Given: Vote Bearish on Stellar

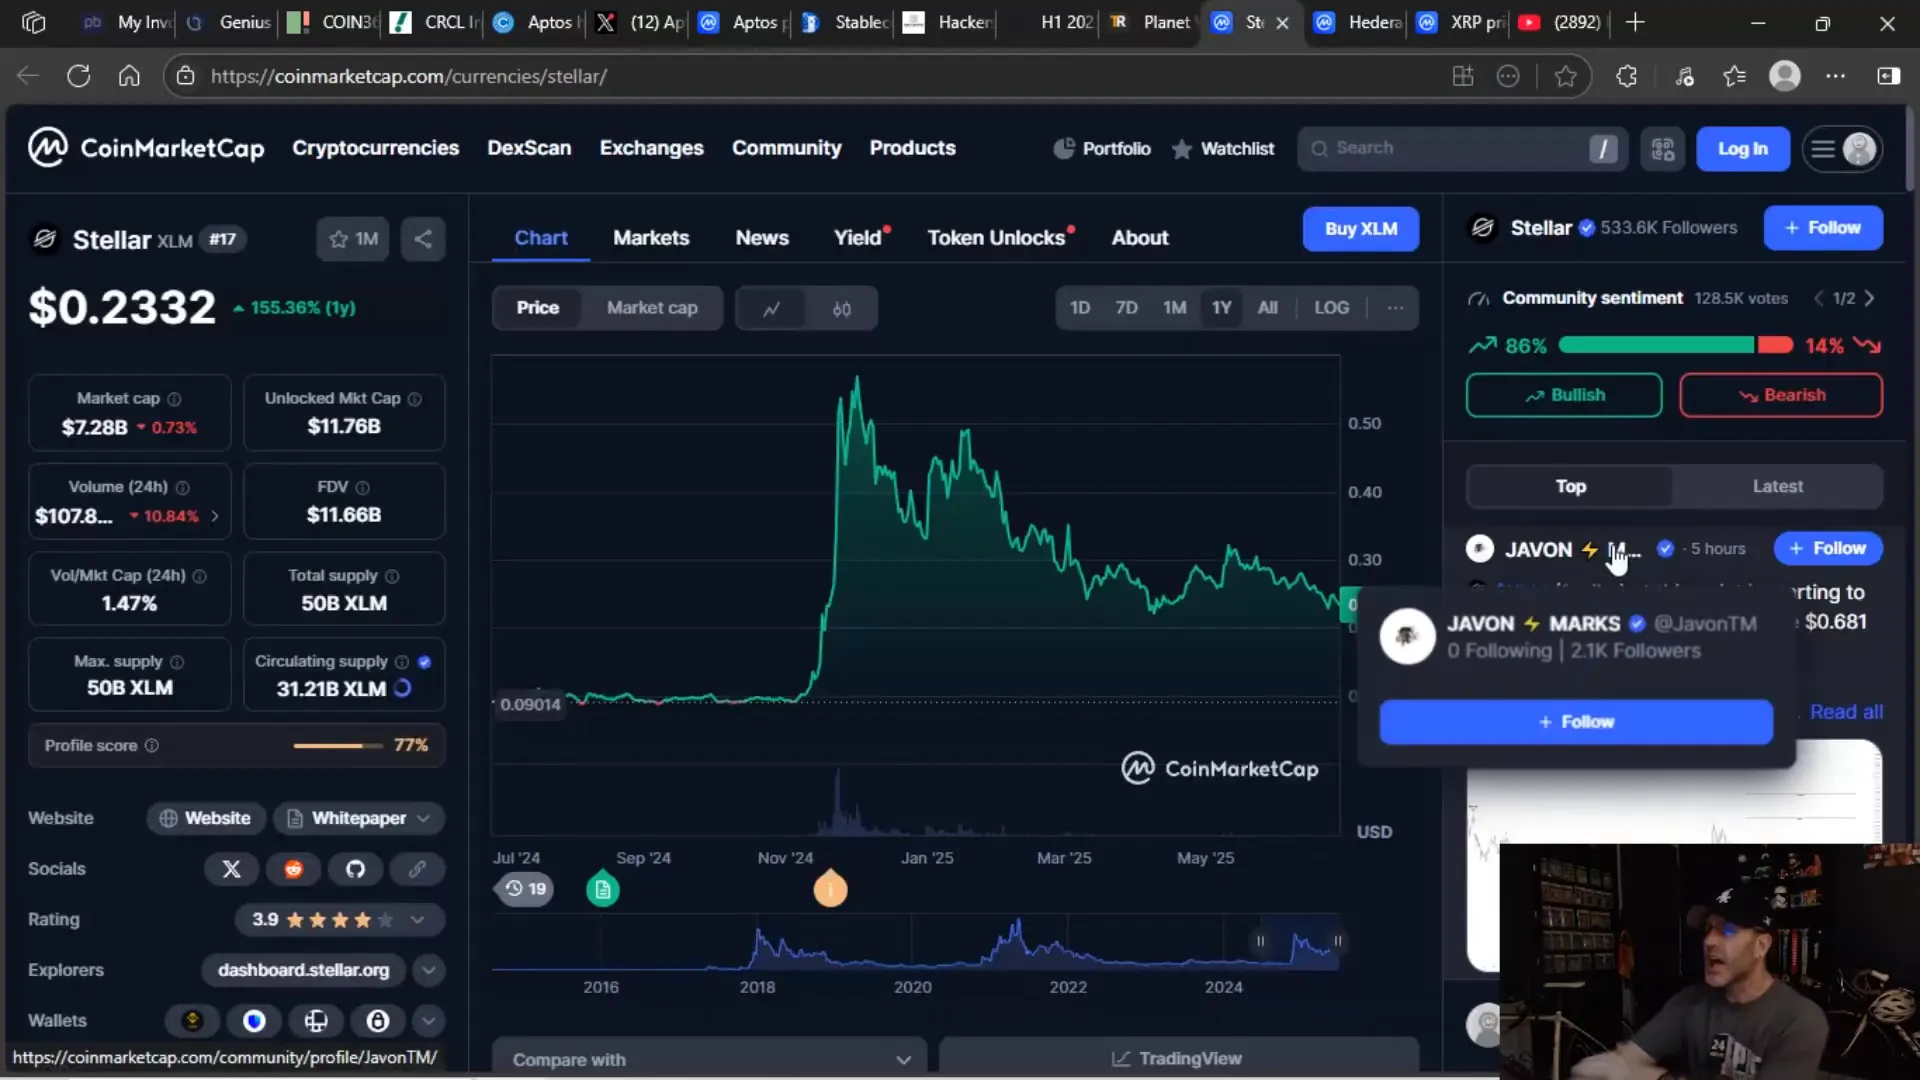Looking at the screenshot, I should click(1781, 396).
